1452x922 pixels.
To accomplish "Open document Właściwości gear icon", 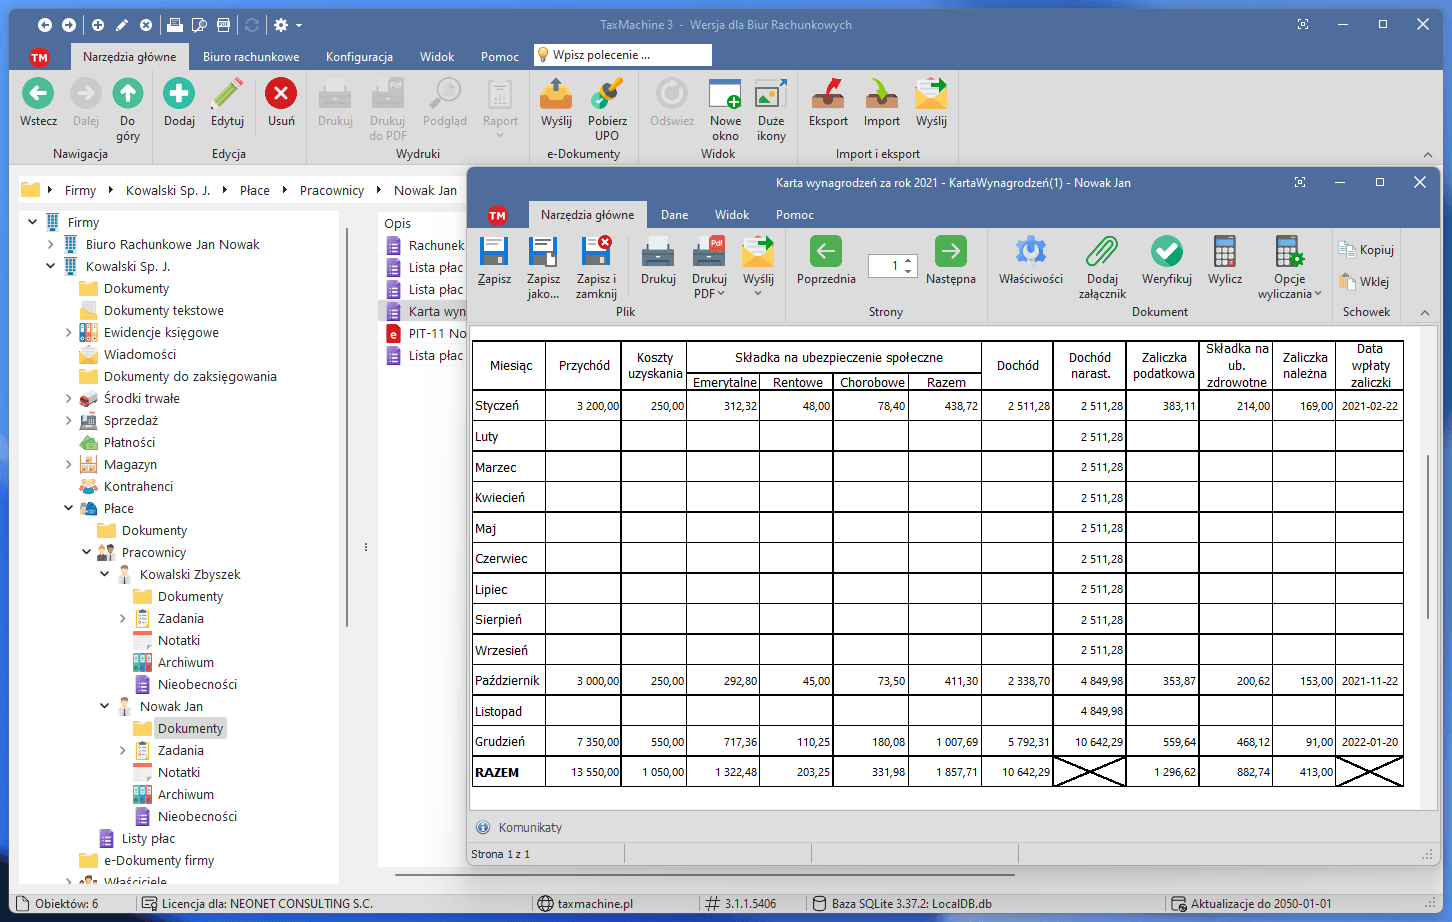I will 1030,252.
